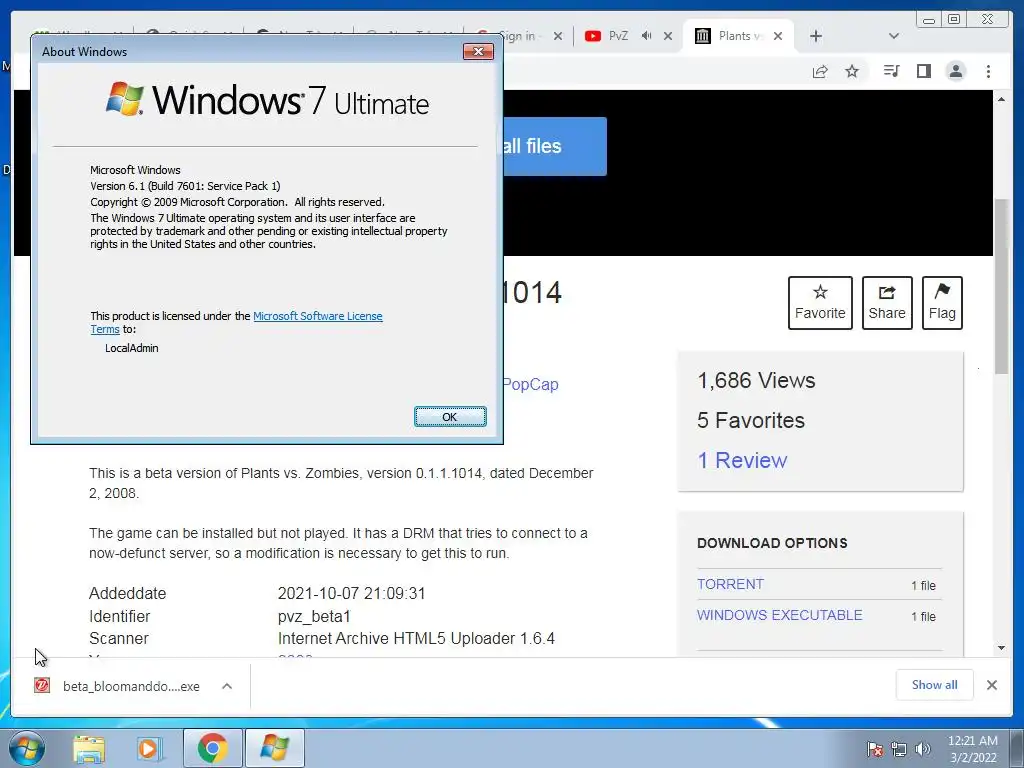Viewport: 1024px width, 768px height.
Task: Bookmark this page with the star icon
Action: click(852, 71)
